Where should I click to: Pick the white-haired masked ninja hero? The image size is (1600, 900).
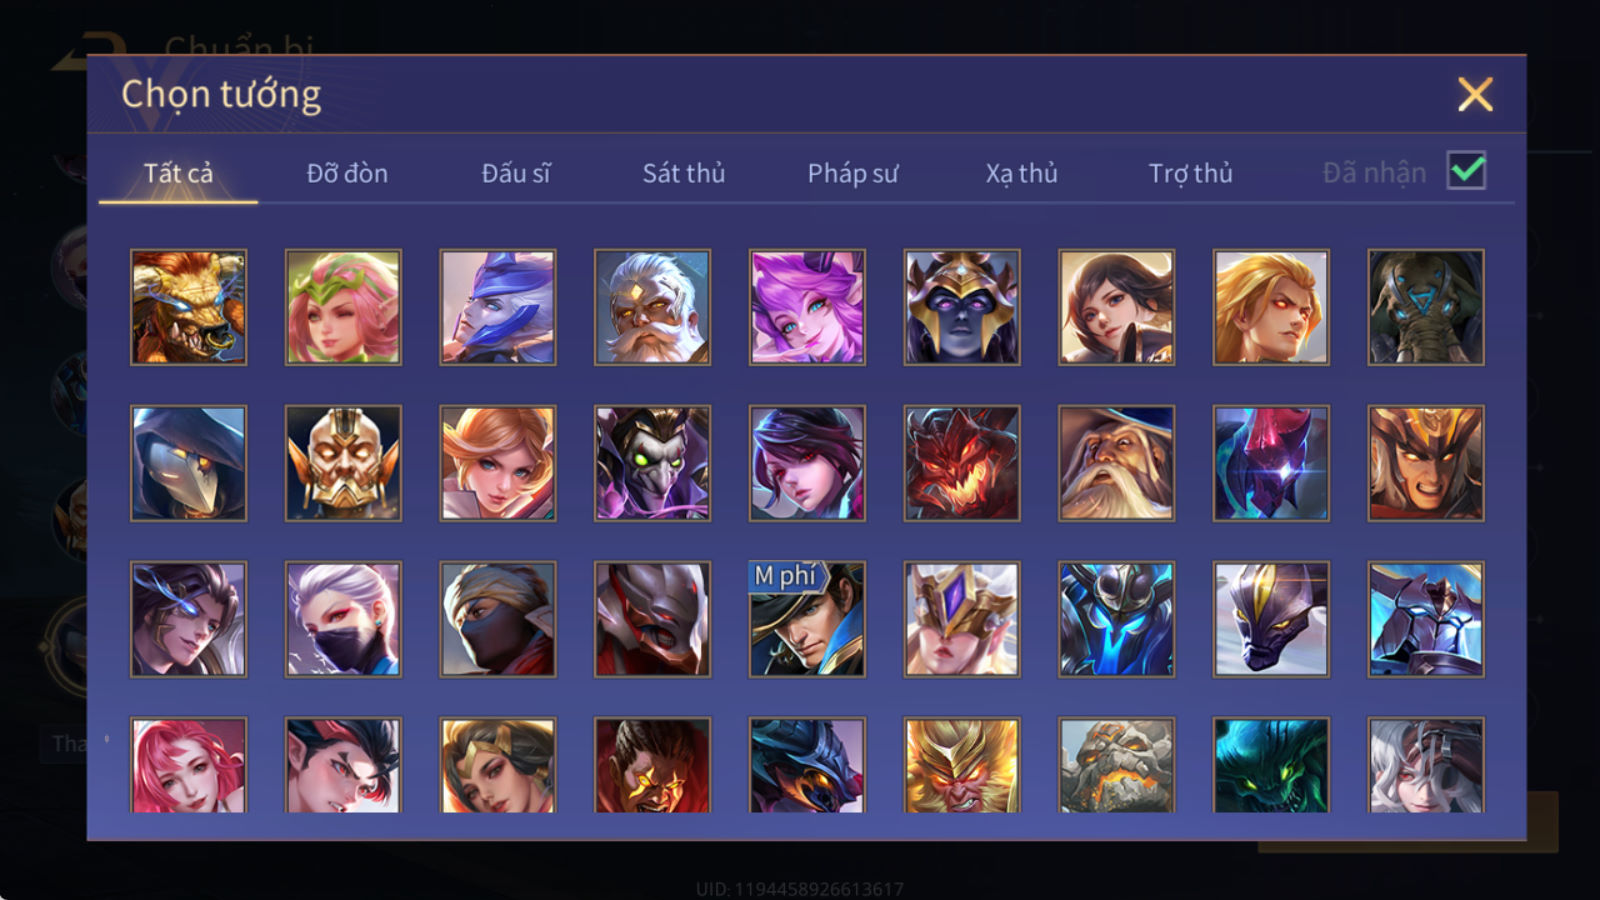(x=343, y=619)
